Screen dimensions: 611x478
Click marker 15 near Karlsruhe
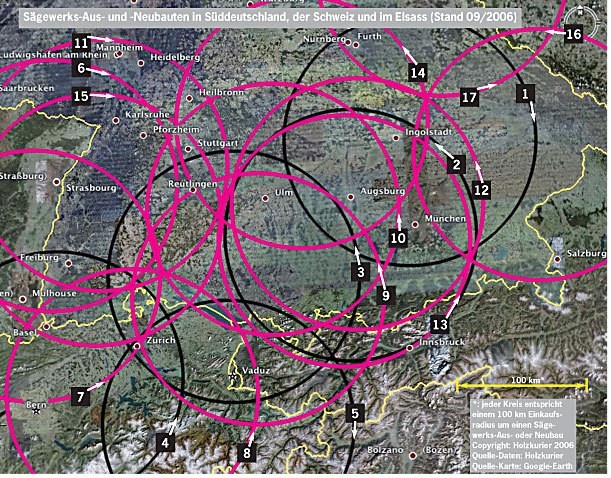click(81, 96)
